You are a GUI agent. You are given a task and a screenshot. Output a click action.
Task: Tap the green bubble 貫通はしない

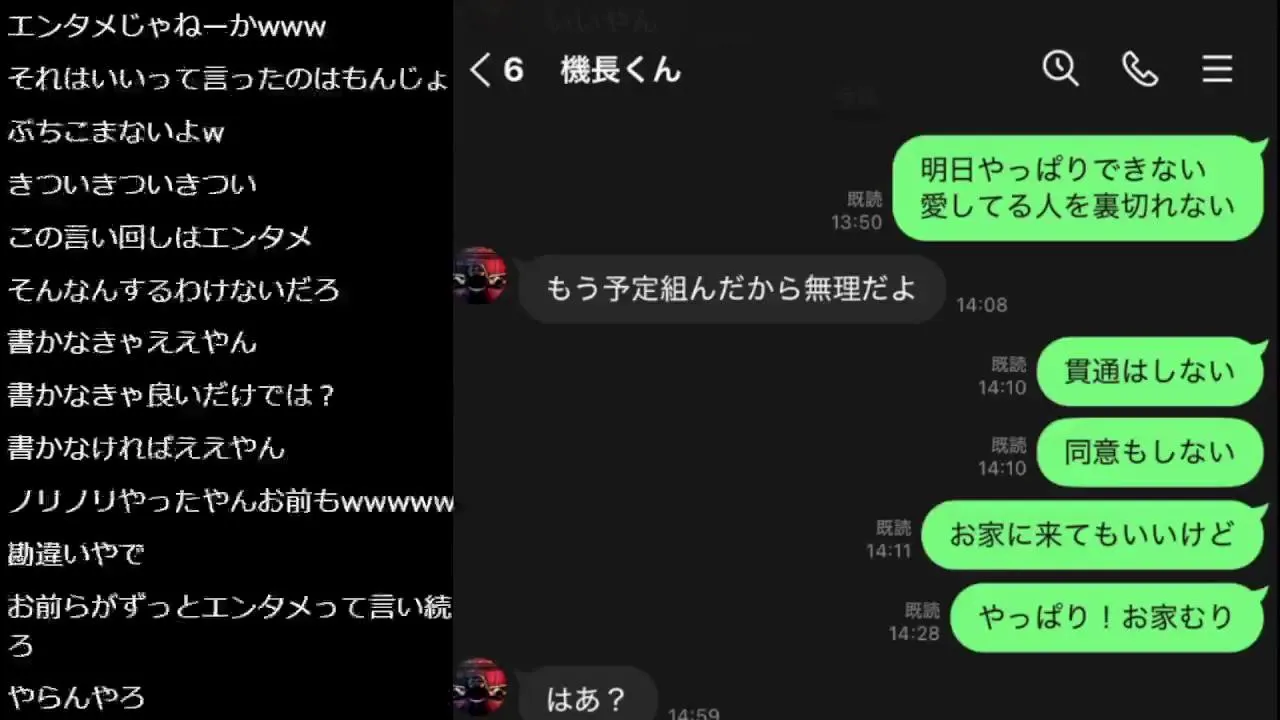click(1151, 371)
